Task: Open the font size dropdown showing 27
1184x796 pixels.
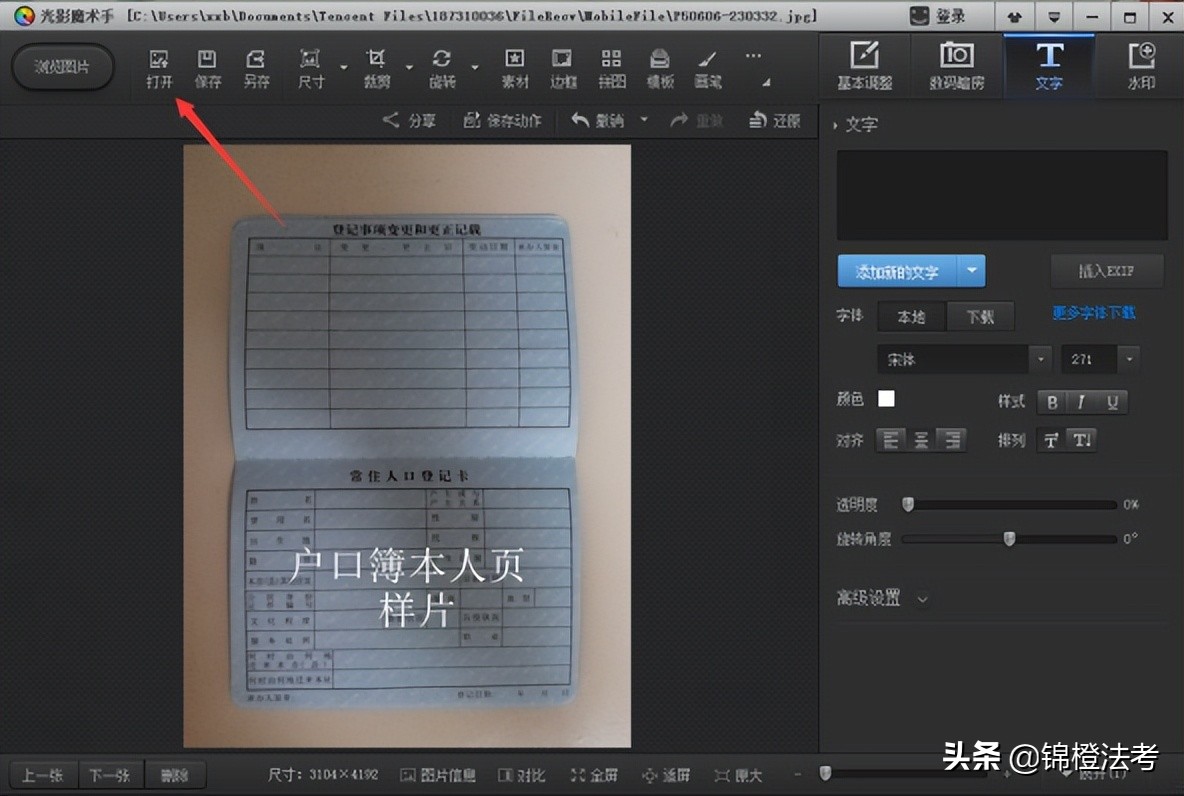Action: pyautogui.click(x=1098, y=359)
